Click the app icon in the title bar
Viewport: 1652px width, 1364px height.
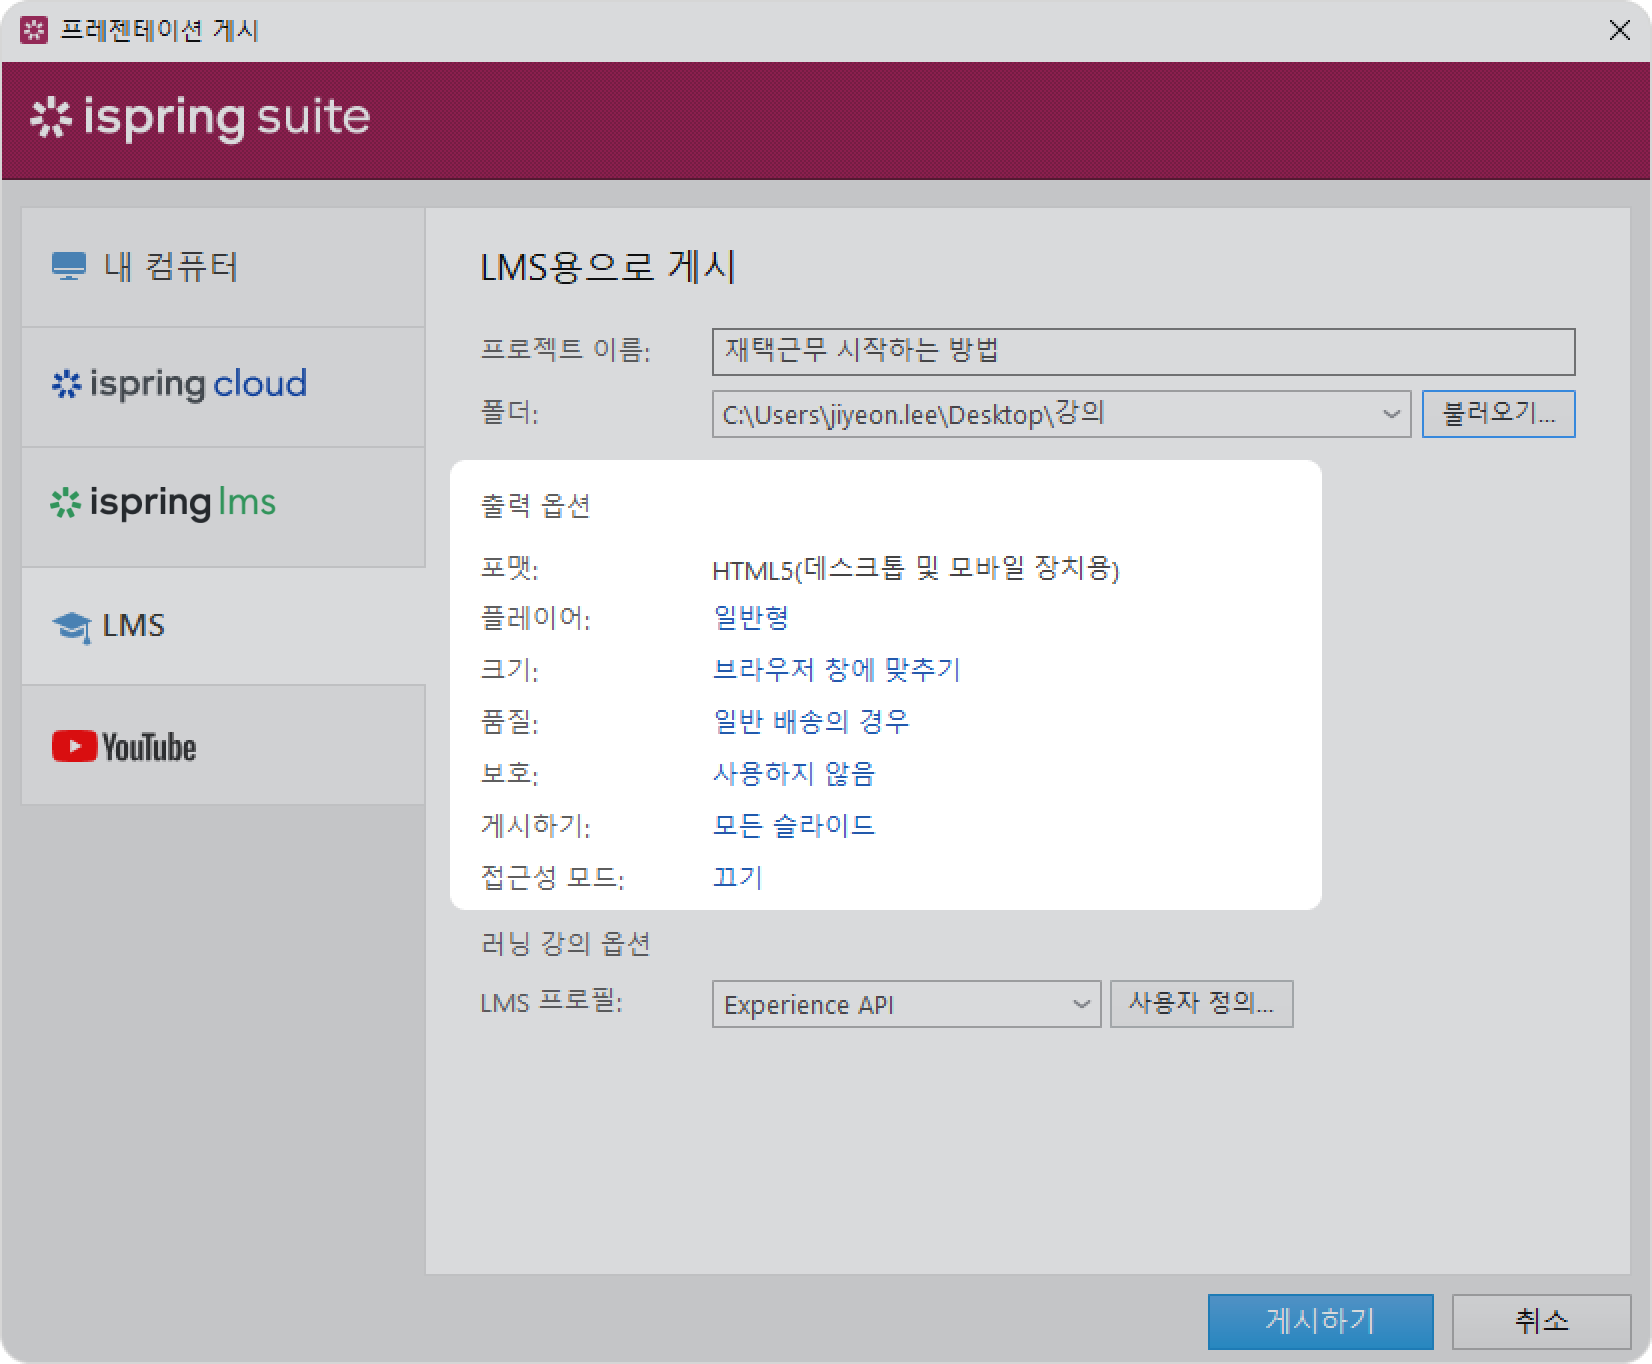(x=33, y=30)
